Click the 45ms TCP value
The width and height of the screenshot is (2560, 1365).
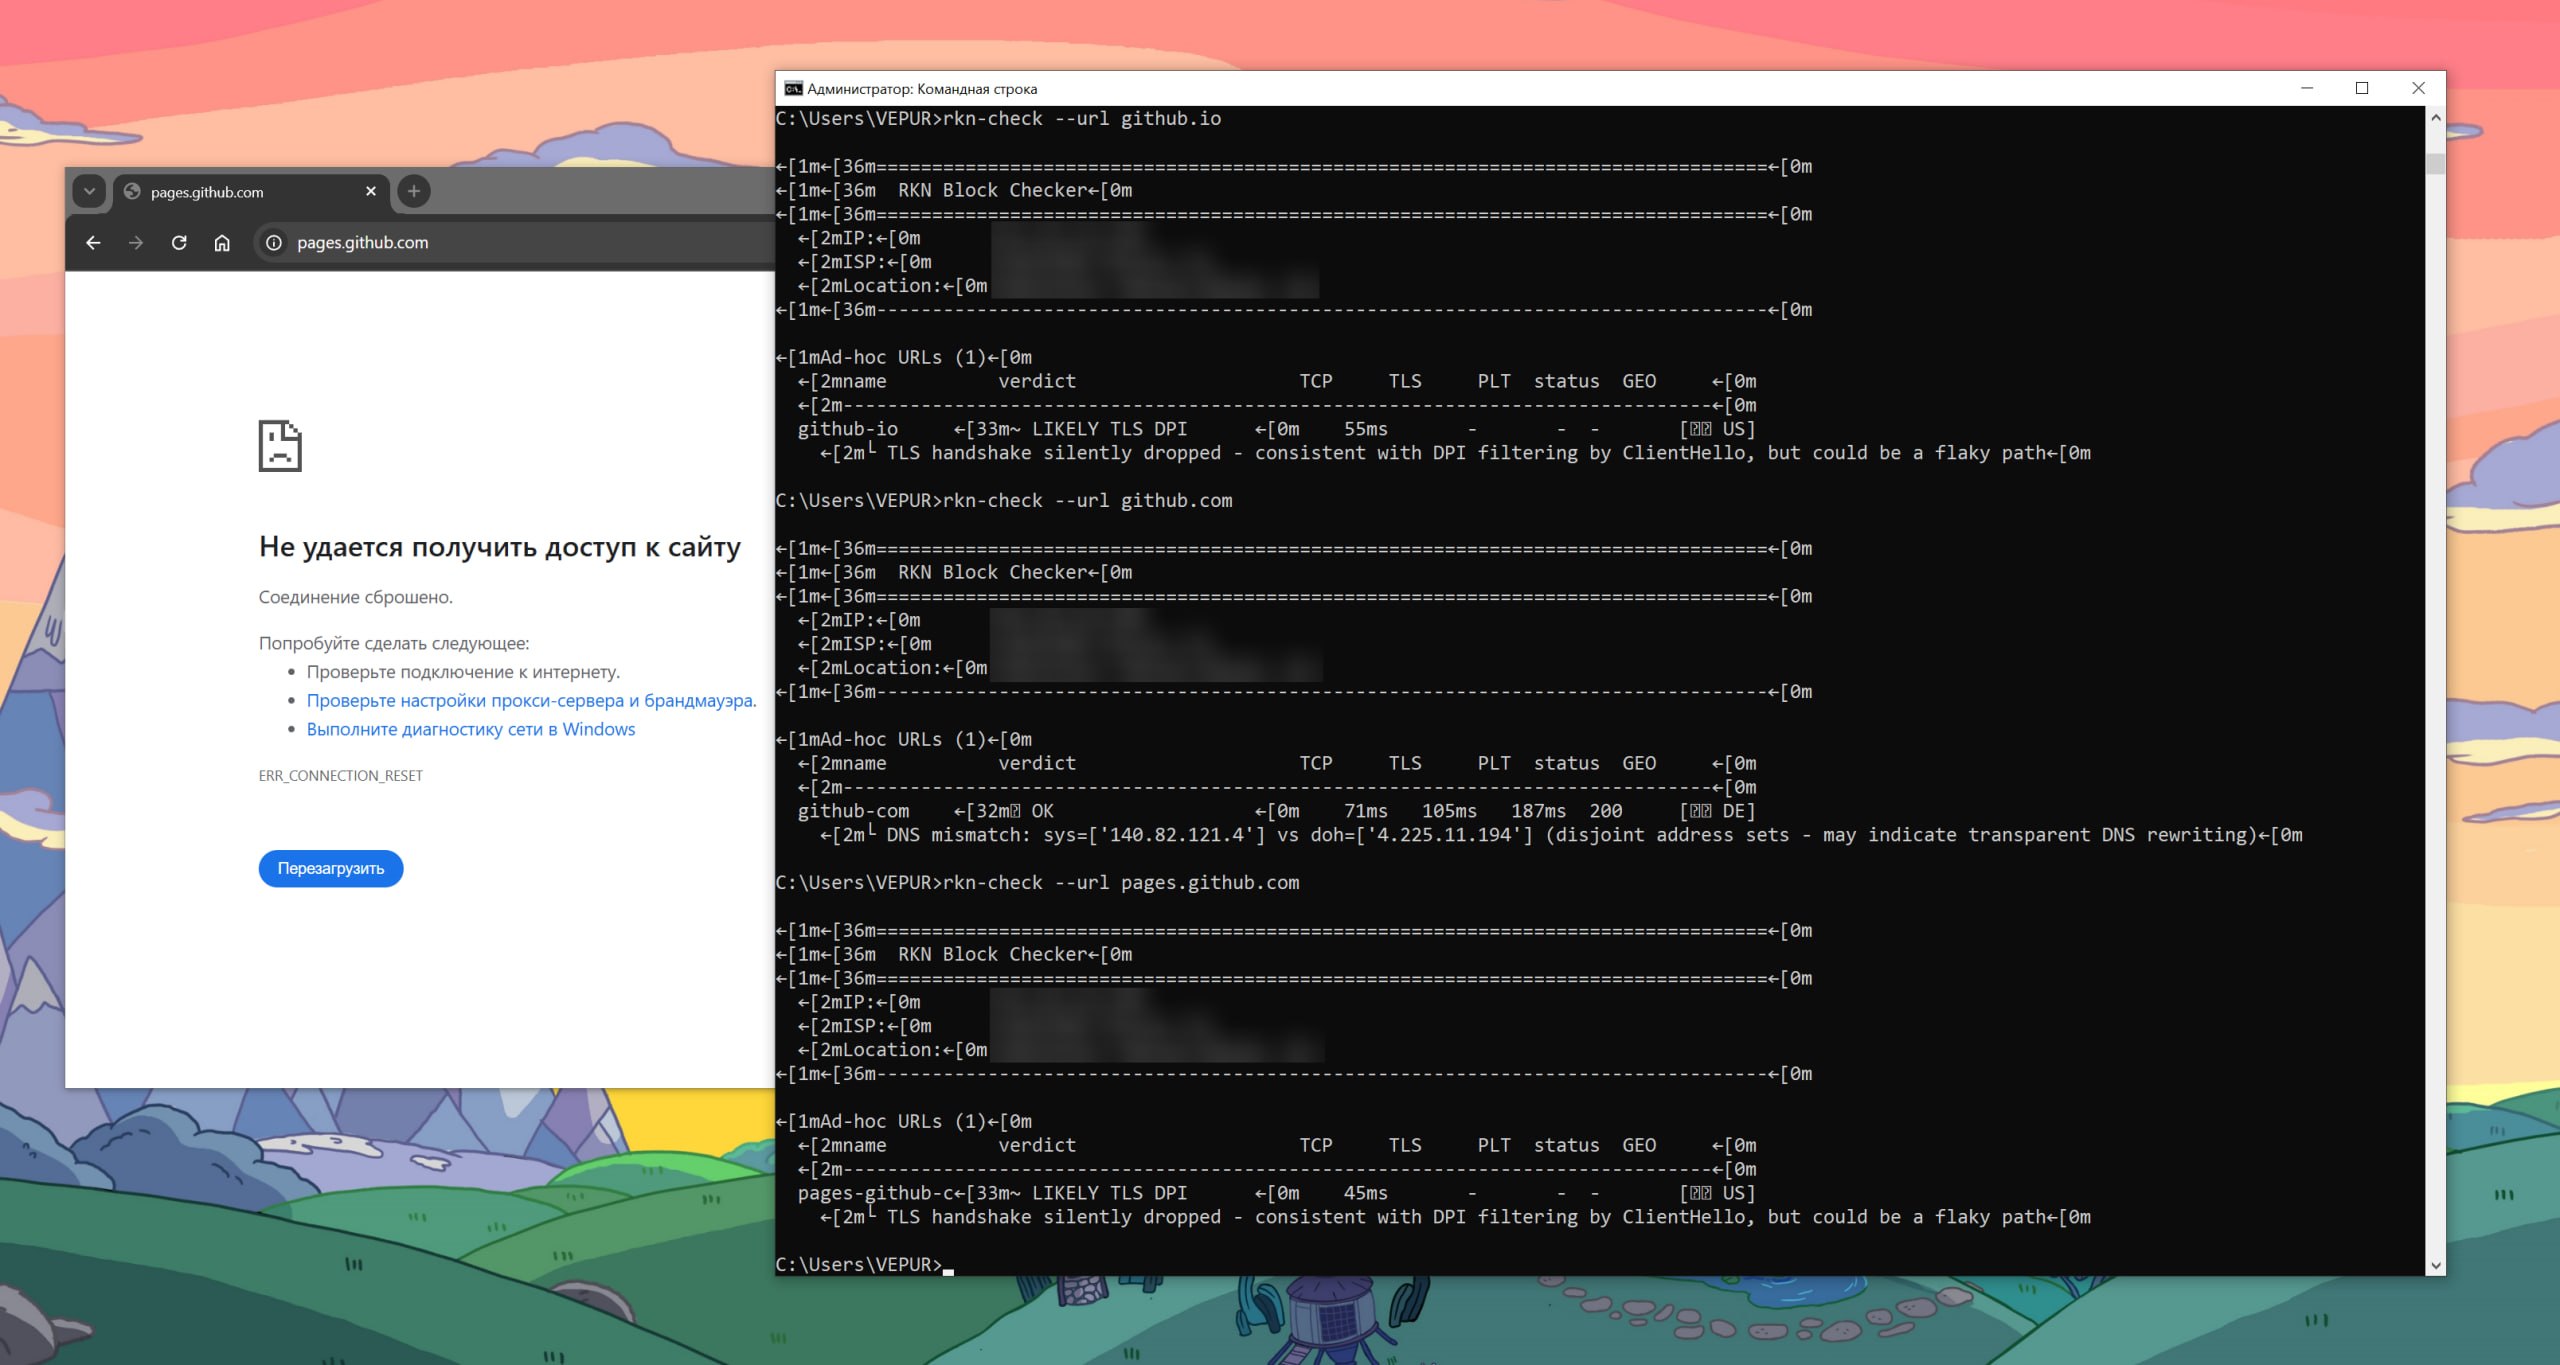(x=1366, y=1193)
